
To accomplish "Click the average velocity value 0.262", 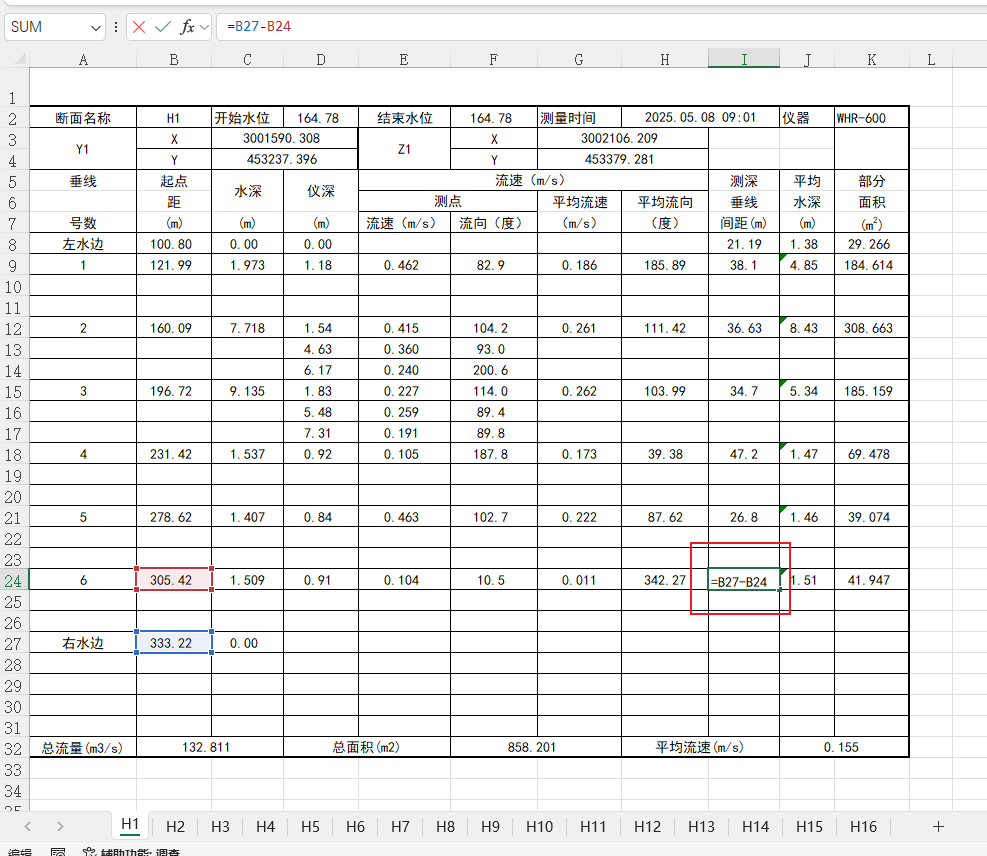I will coord(579,391).
